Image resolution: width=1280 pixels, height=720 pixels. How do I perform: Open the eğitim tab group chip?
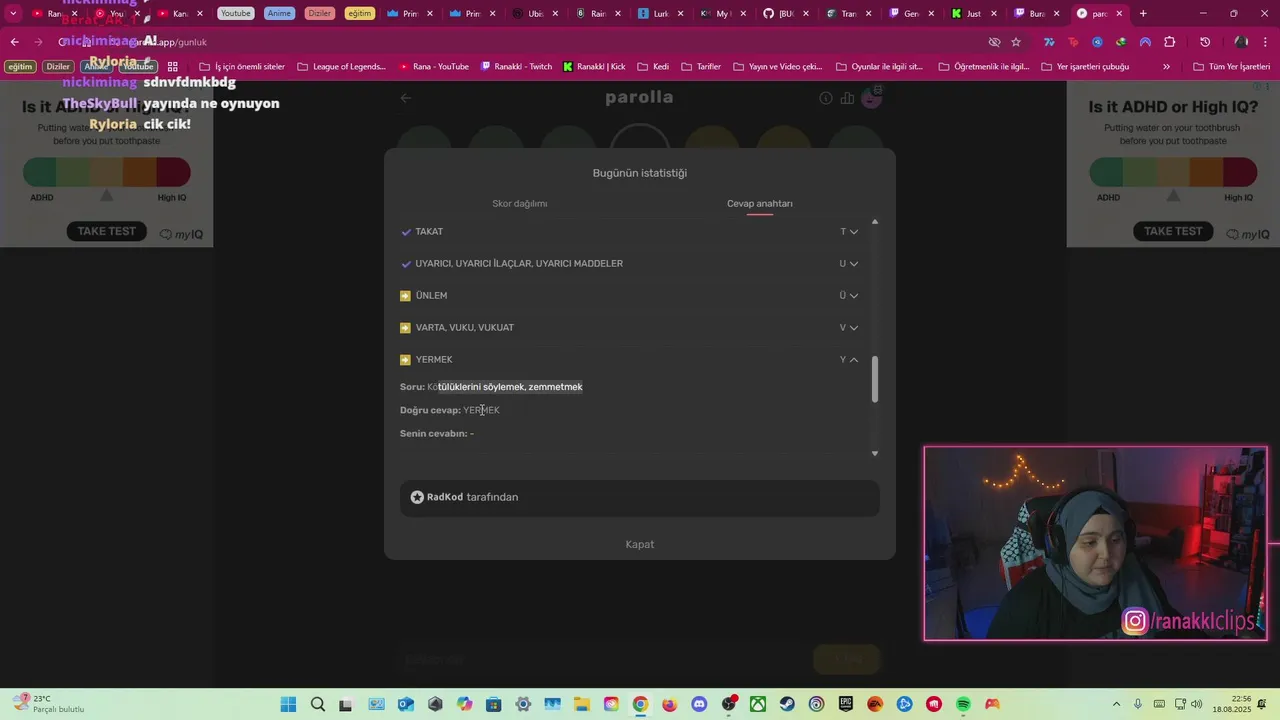click(x=359, y=14)
